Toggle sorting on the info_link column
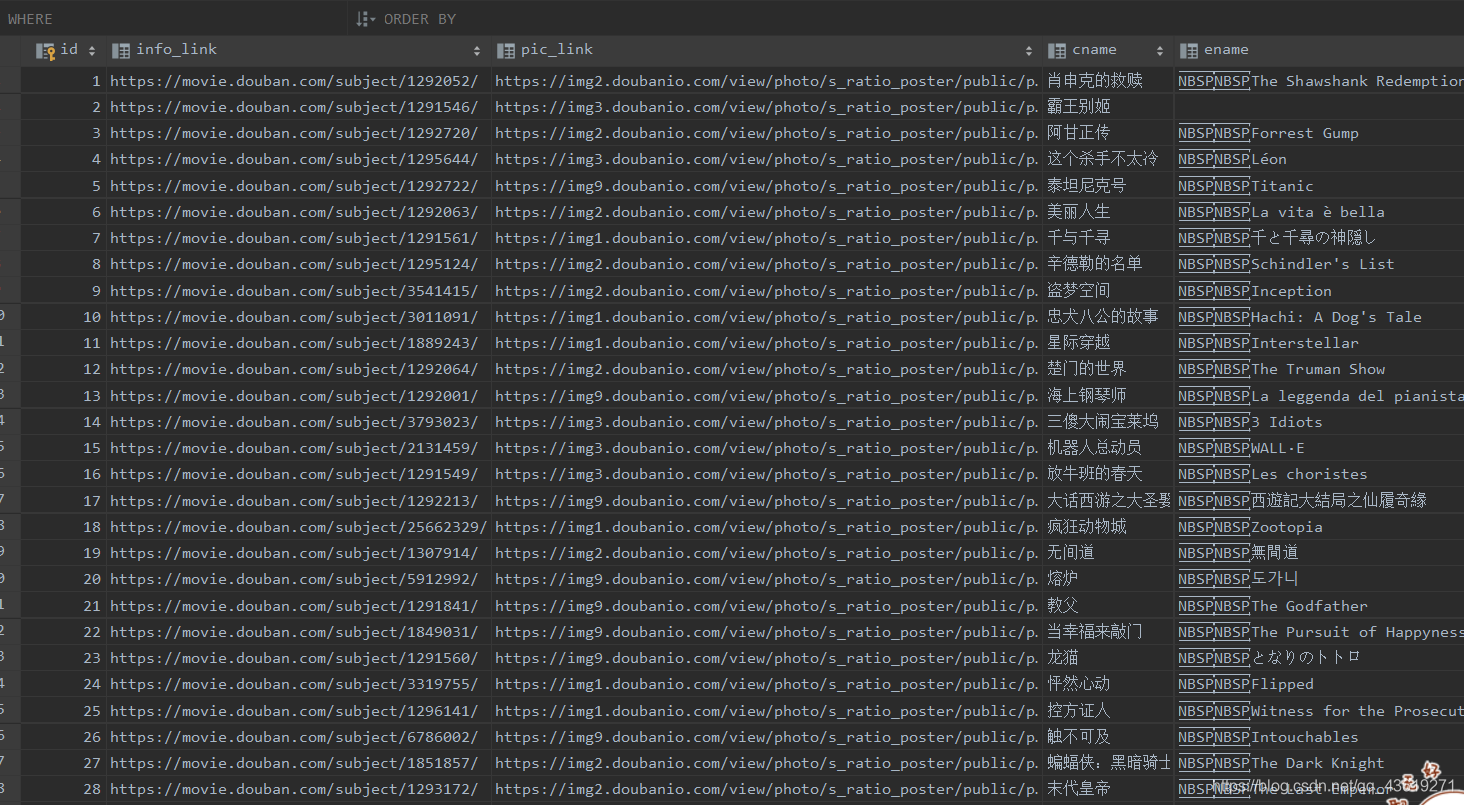This screenshot has height=805, width=1464. (476, 49)
